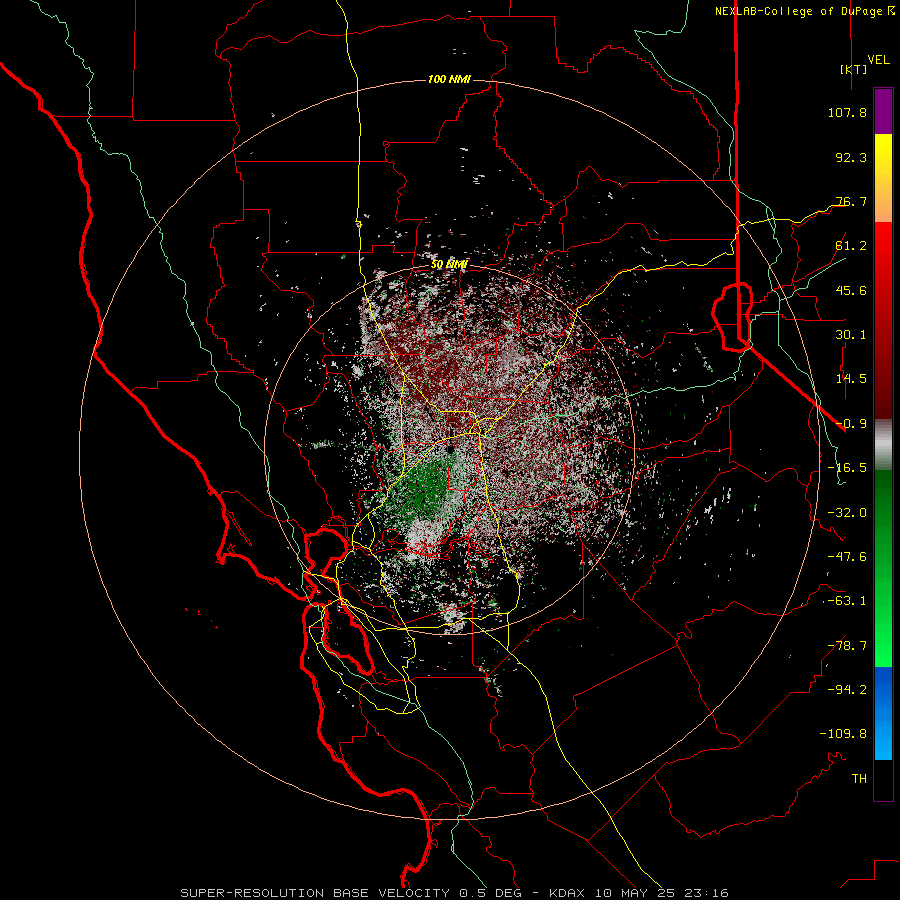Click the 107.8 legend value

847,112
